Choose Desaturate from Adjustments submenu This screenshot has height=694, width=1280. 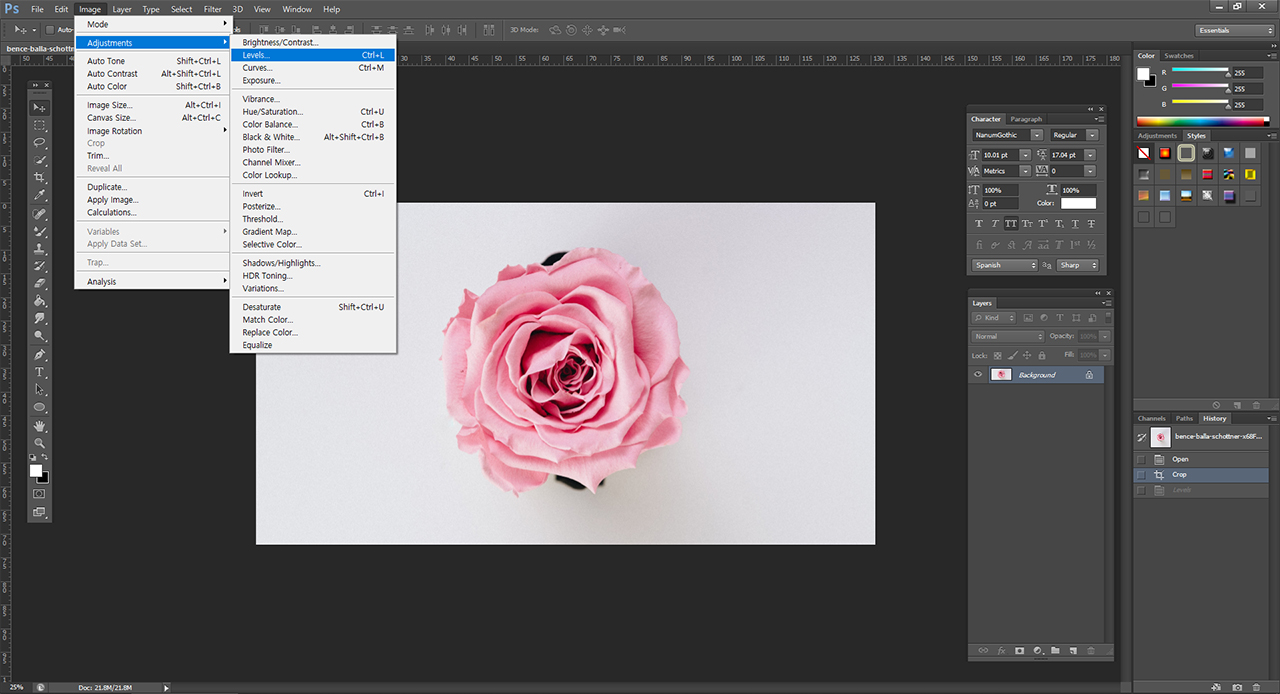[x=313, y=307]
